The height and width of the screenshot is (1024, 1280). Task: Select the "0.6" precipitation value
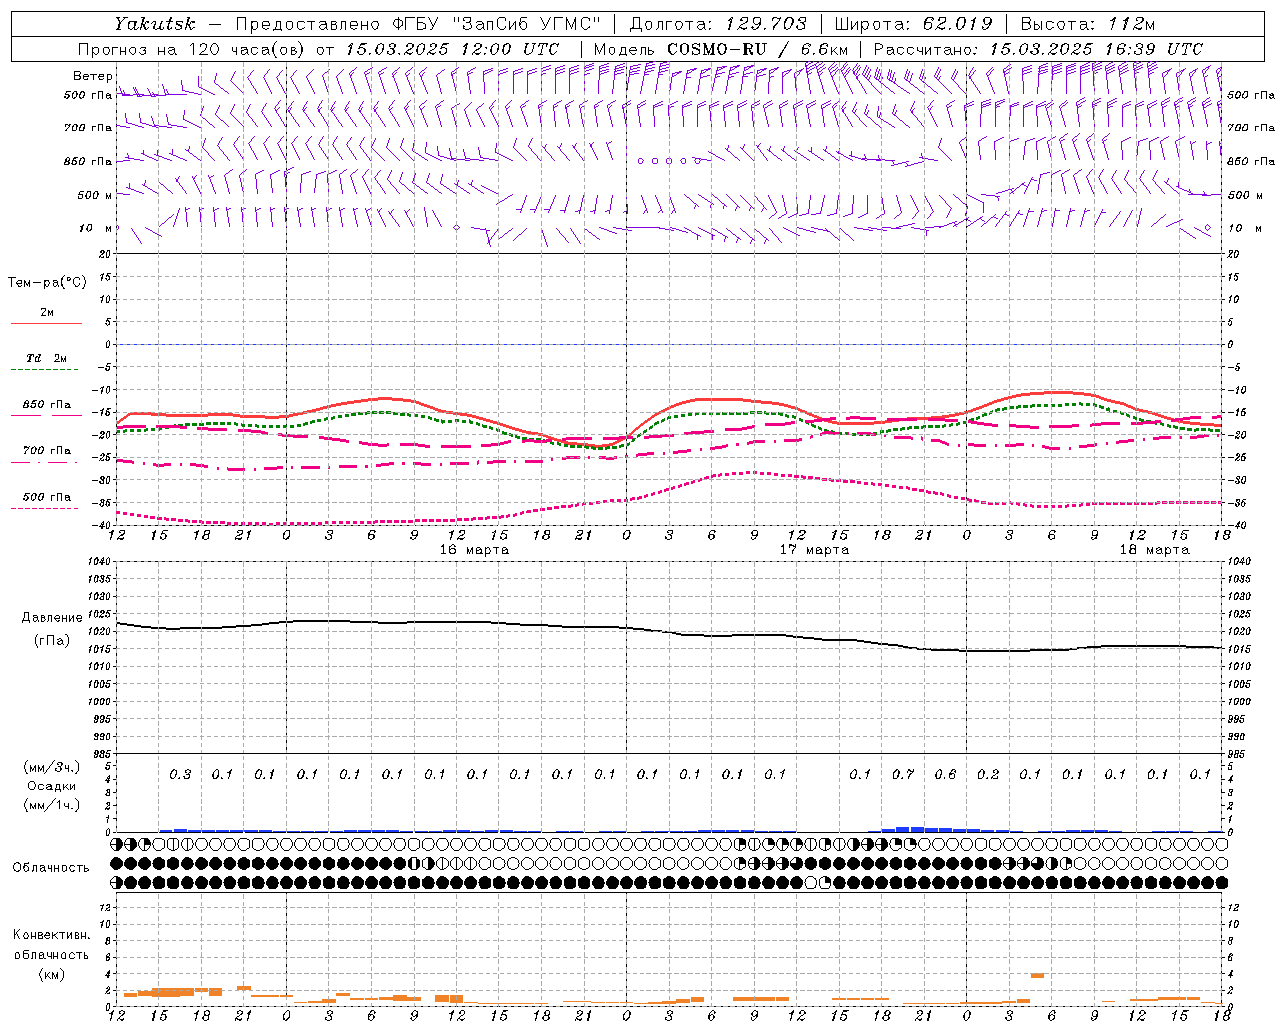click(945, 774)
